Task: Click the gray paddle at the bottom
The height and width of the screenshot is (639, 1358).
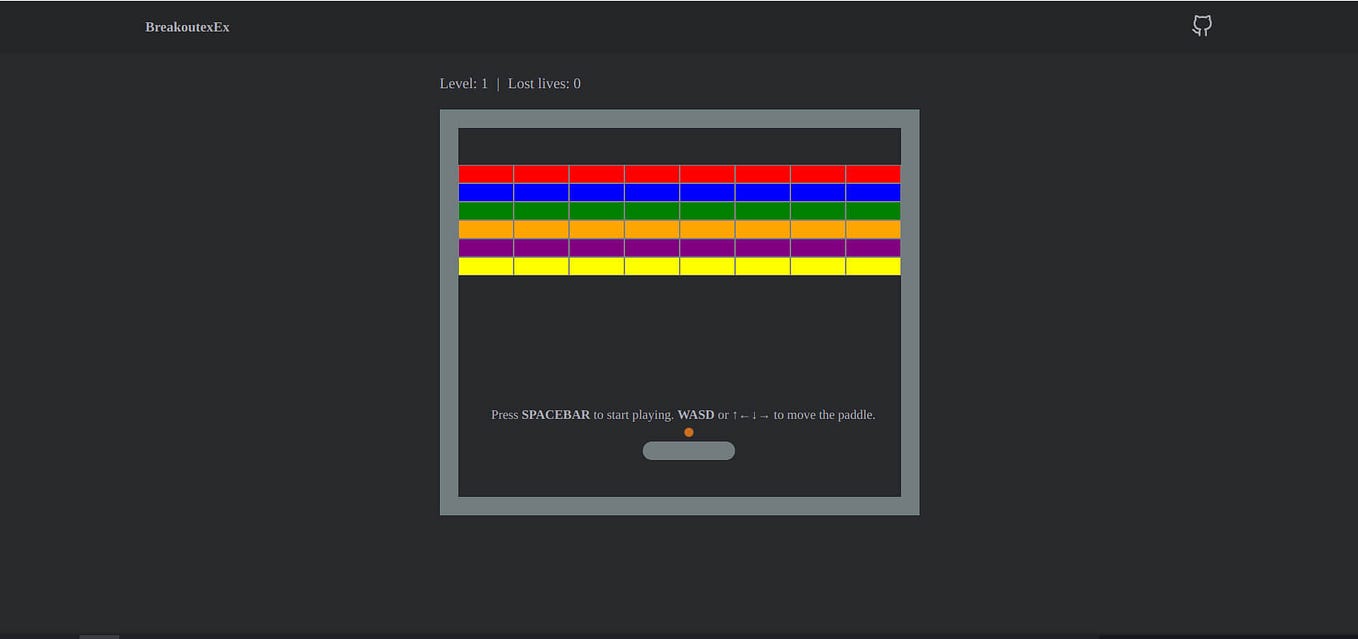Action: tap(689, 450)
